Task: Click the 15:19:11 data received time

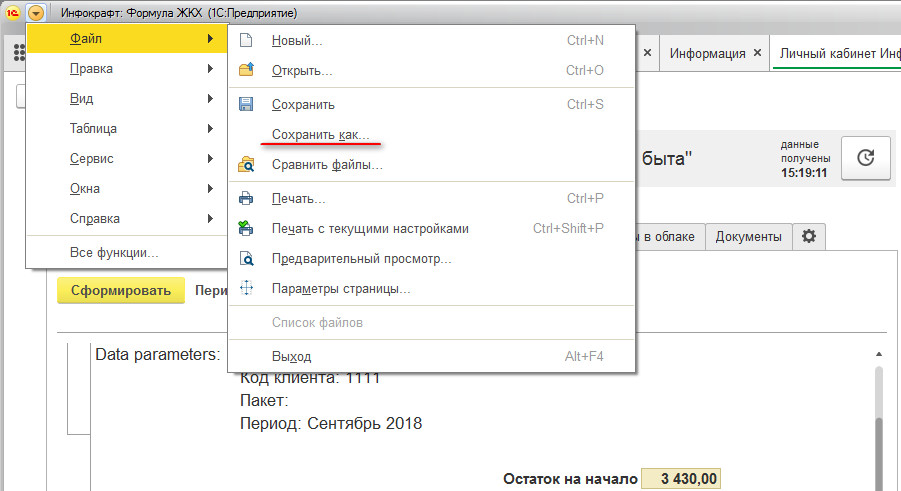Action: coord(804,172)
